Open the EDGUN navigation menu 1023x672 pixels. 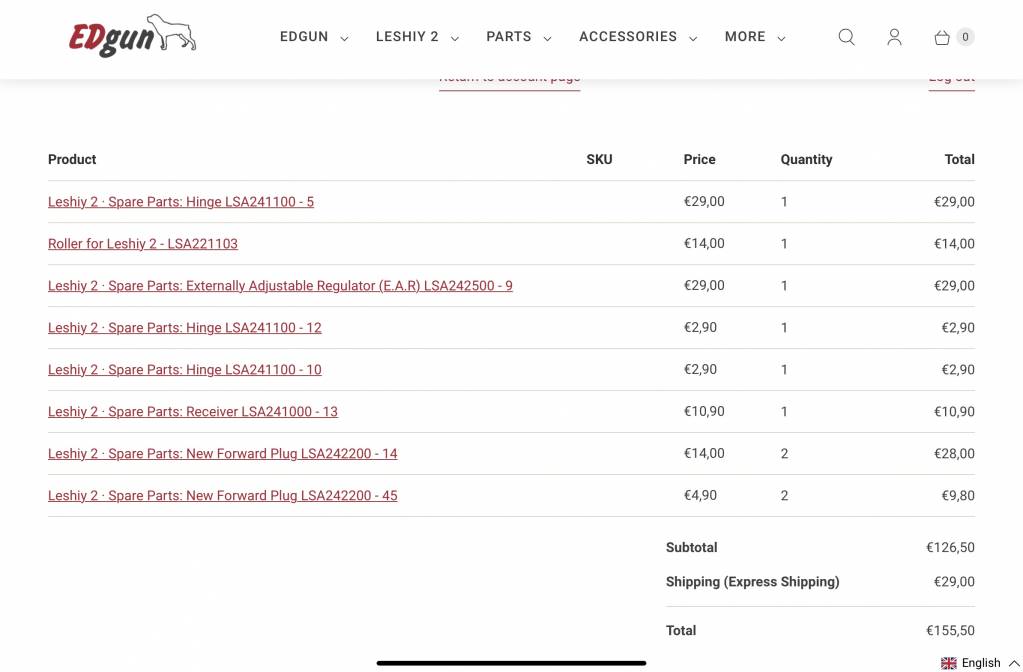pos(304,37)
